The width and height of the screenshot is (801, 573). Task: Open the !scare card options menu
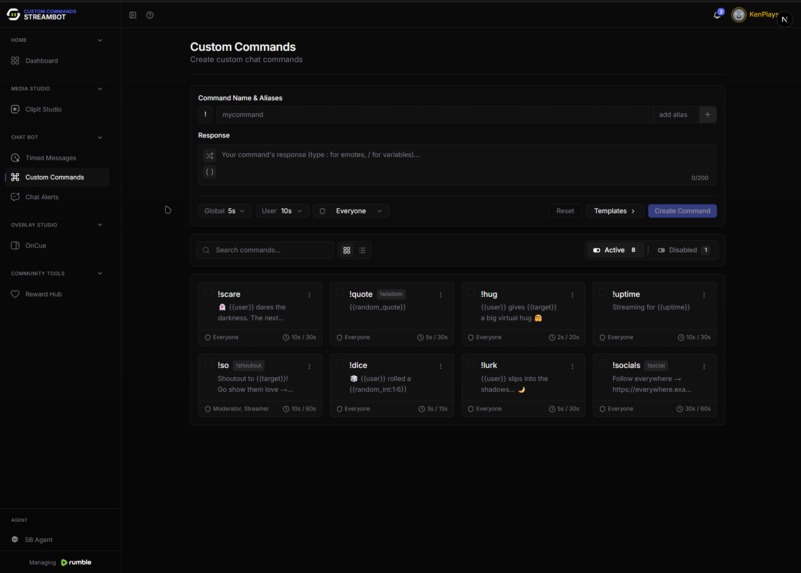pyautogui.click(x=310, y=295)
